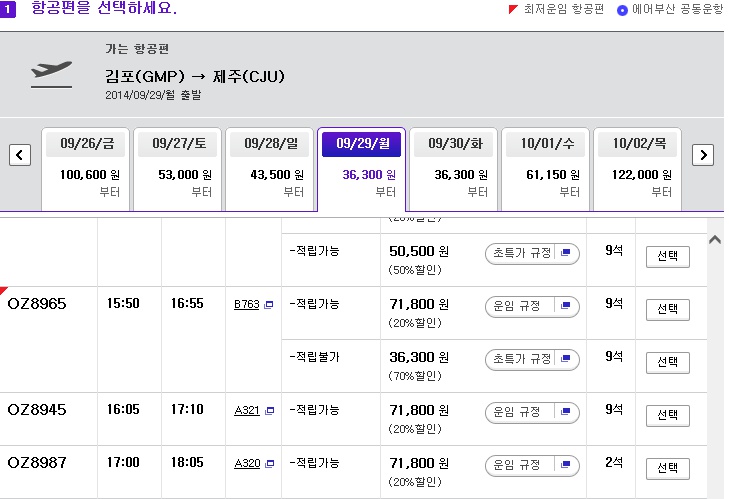Viewport: 729px width, 499px height.
Task: Click departure time 17:00
Action: pos(123,463)
